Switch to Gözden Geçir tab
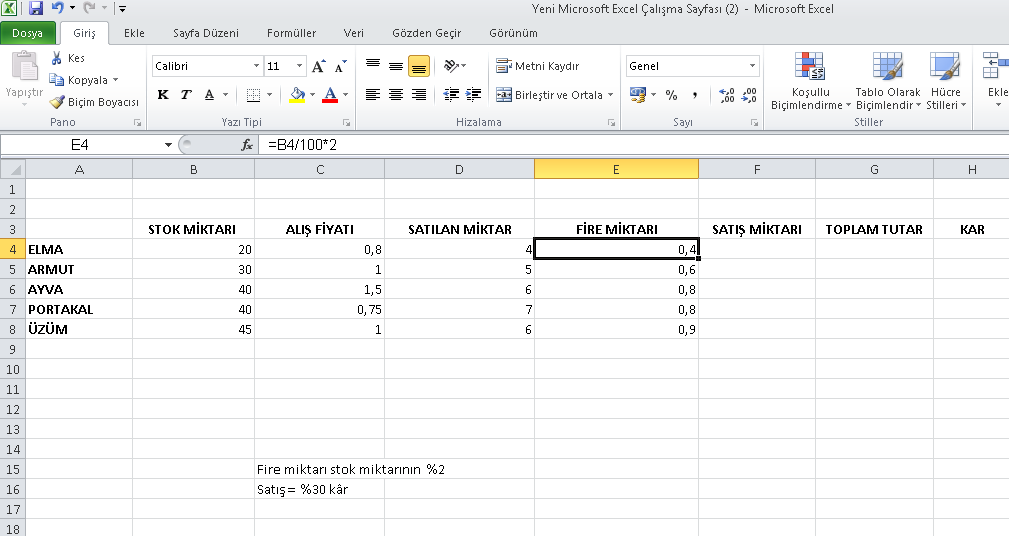The image size is (1009, 536). tap(427, 33)
